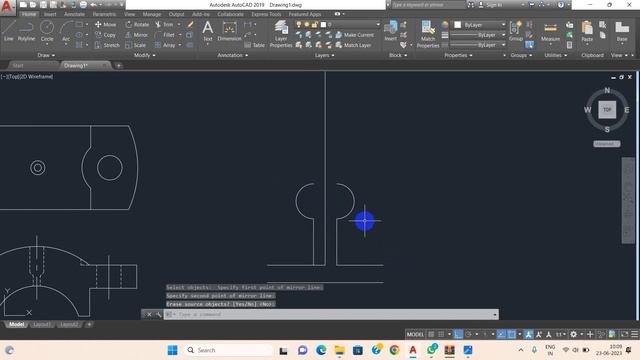Toggle object snap tracking in status bar

coord(501,334)
